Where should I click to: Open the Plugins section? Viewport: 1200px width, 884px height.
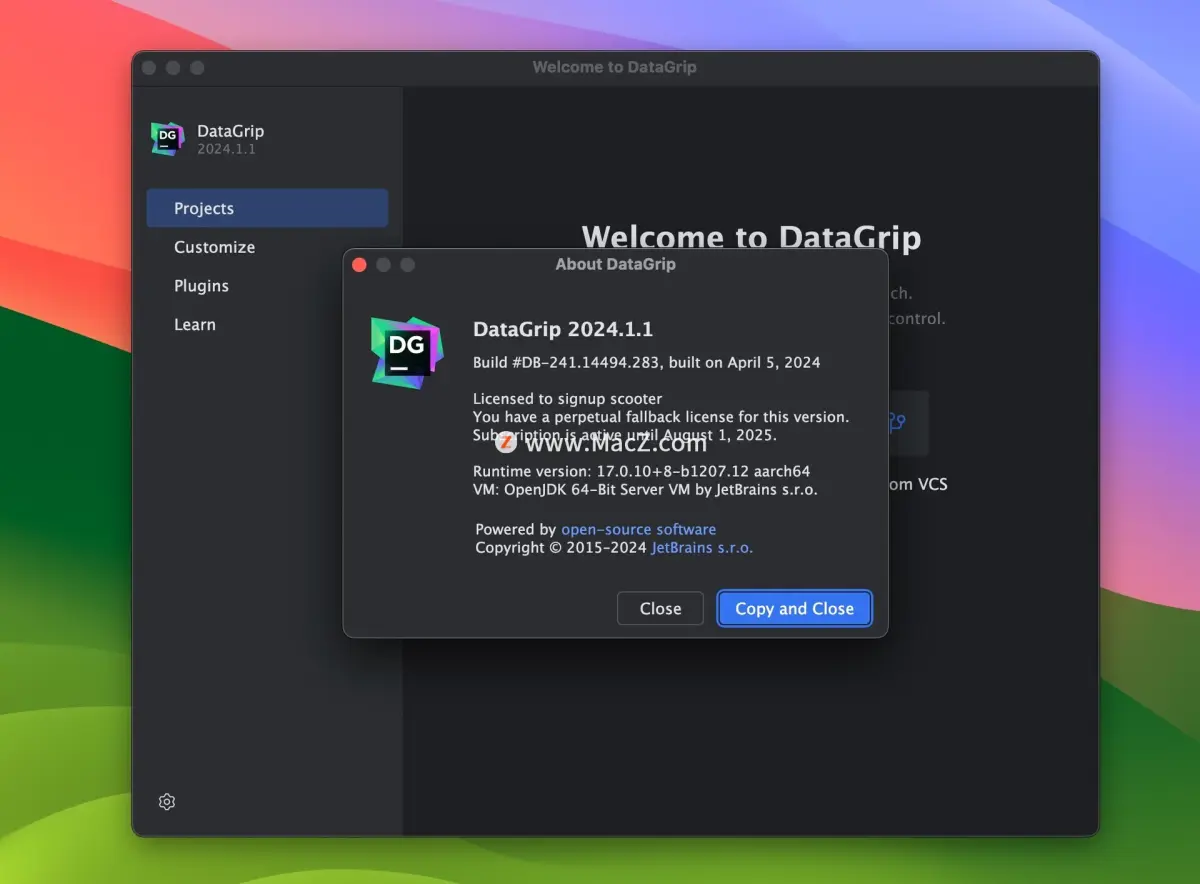tap(201, 286)
